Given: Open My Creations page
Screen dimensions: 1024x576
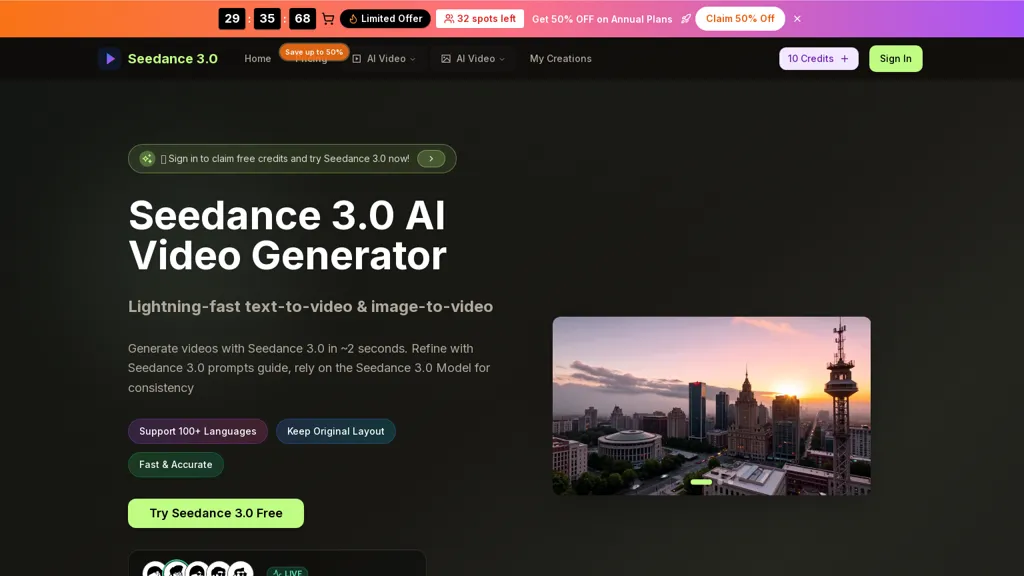Looking at the screenshot, I should (560, 59).
